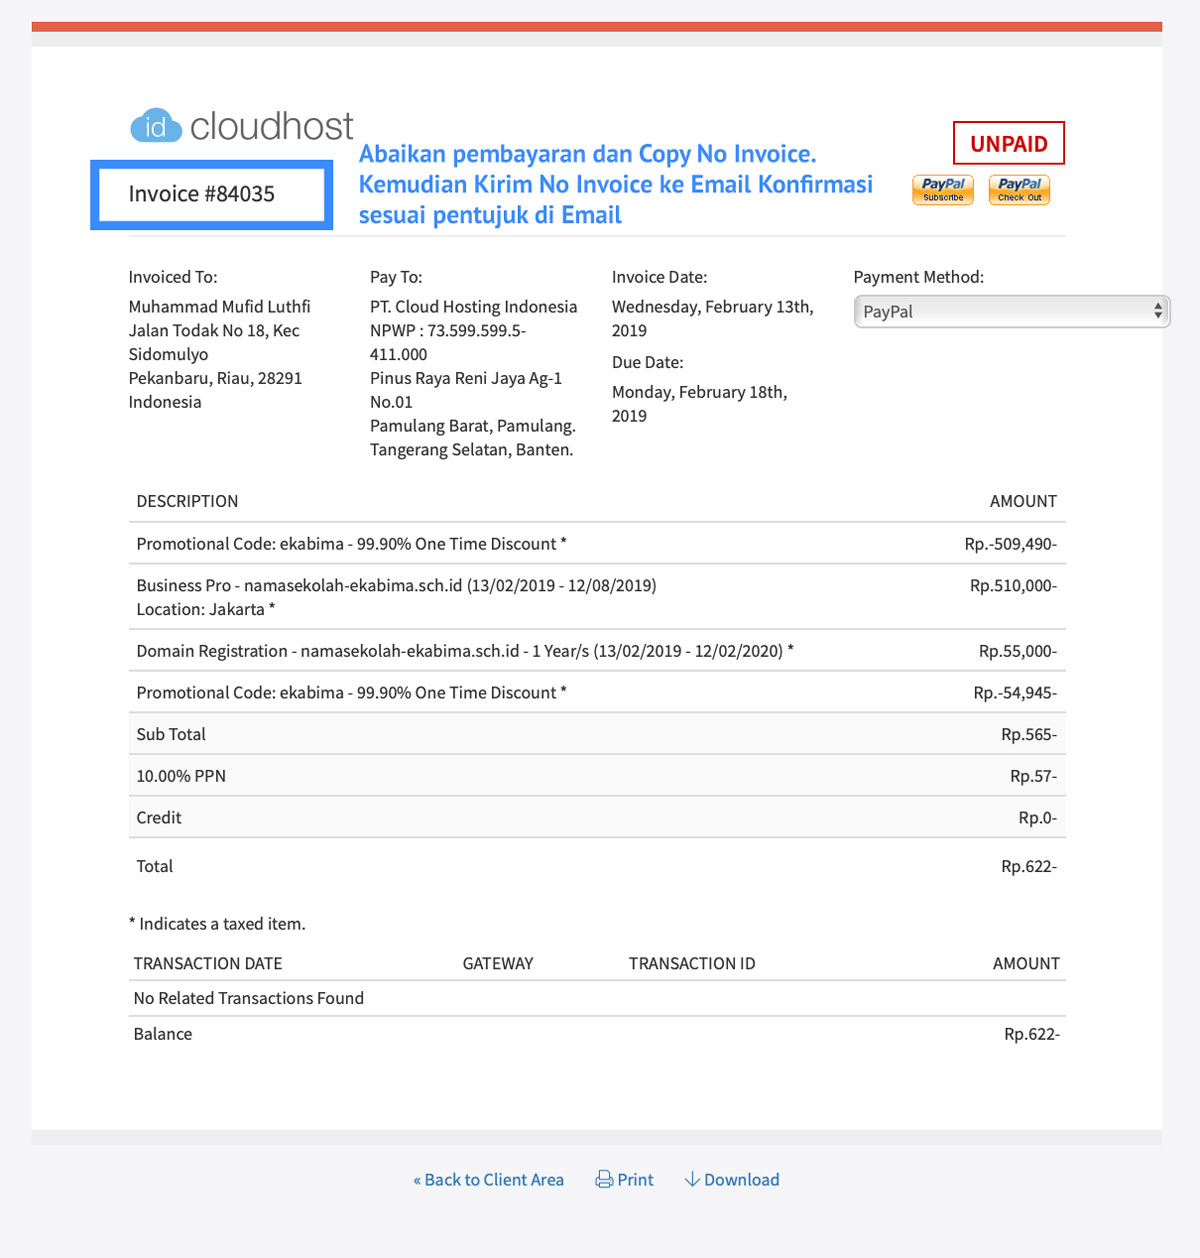
Task: Click the blue instruction text about invoice
Action: [615, 185]
